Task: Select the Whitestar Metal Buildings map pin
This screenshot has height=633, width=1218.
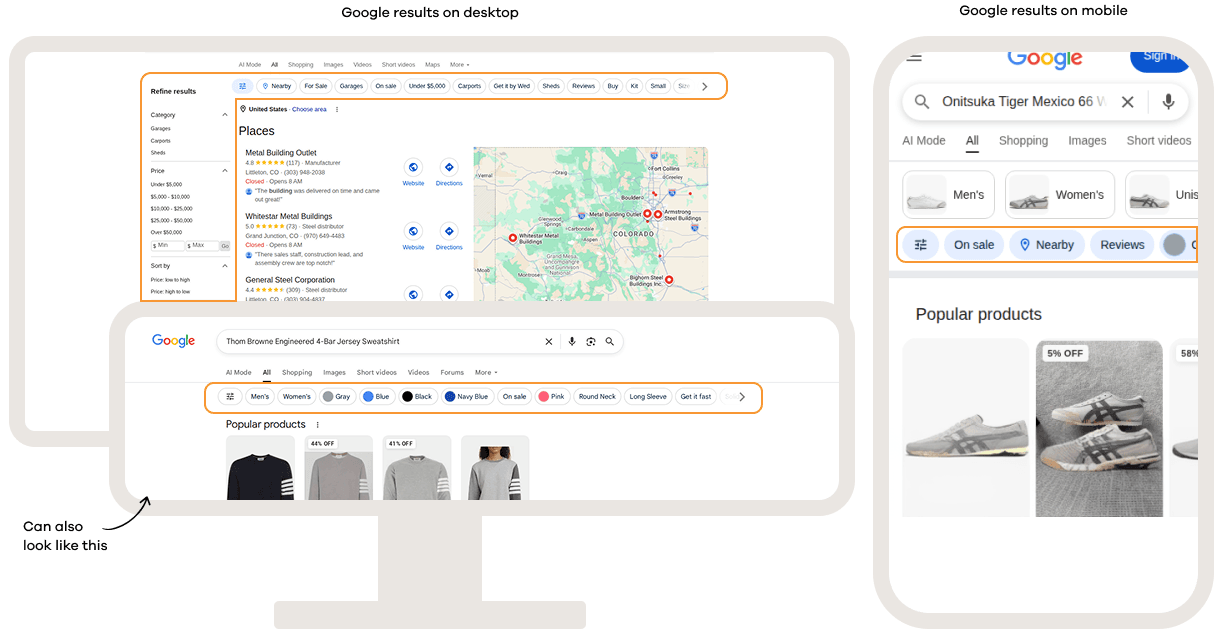Action: point(513,238)
